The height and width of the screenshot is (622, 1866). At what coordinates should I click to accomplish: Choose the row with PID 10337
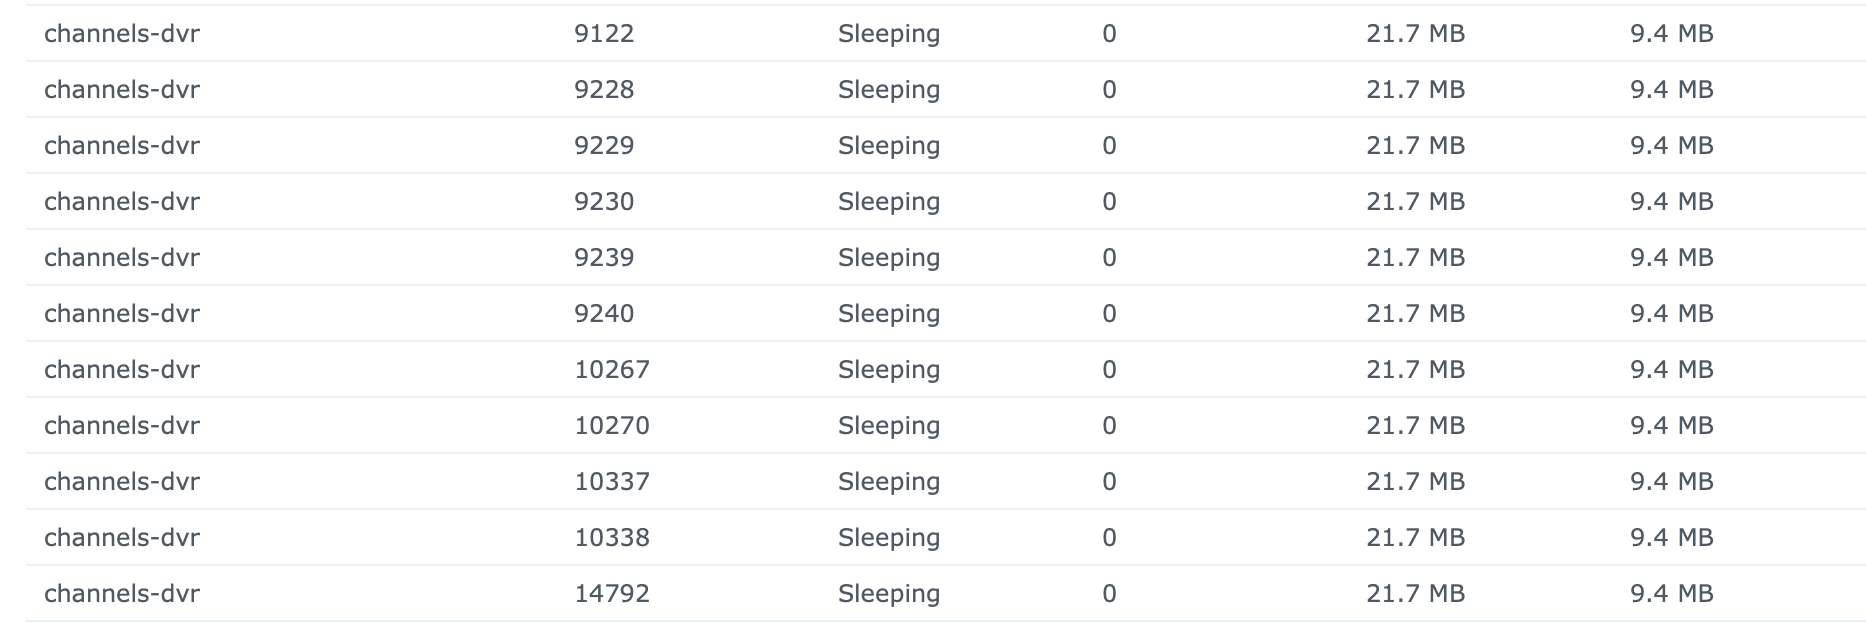(612, 482)
